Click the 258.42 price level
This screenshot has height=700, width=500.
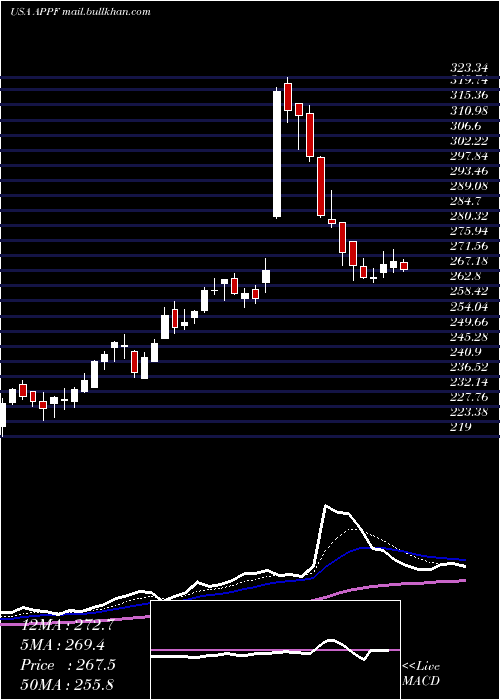pos(469,292)
